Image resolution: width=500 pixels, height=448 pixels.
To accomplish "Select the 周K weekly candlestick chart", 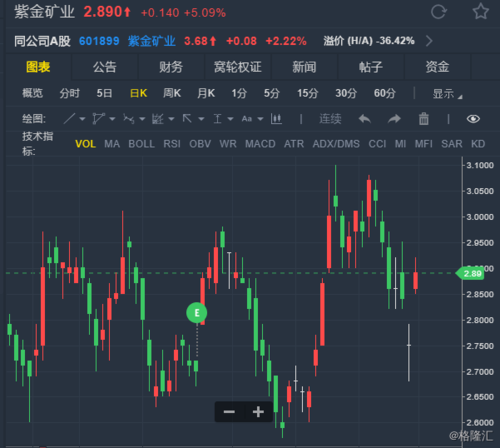I will (172, 93).
